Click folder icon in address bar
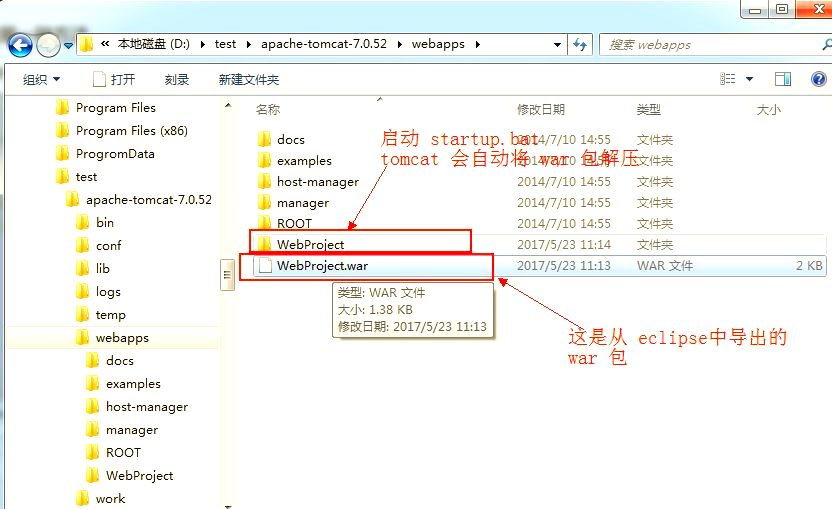This screenshot has height=509, width=832. (x=86, y=44)
